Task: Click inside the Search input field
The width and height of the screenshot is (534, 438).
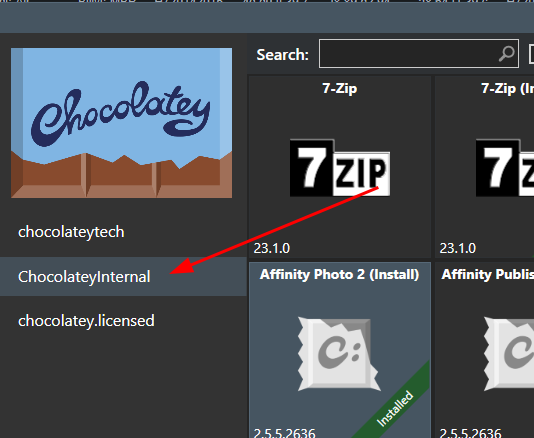Action: pyautogui.click(x=419, y=53)
